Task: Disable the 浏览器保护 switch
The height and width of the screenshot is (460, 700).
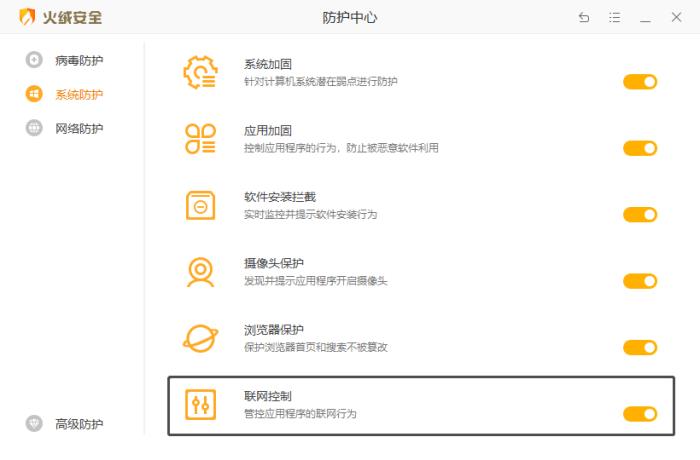Action: coord(640,348)
